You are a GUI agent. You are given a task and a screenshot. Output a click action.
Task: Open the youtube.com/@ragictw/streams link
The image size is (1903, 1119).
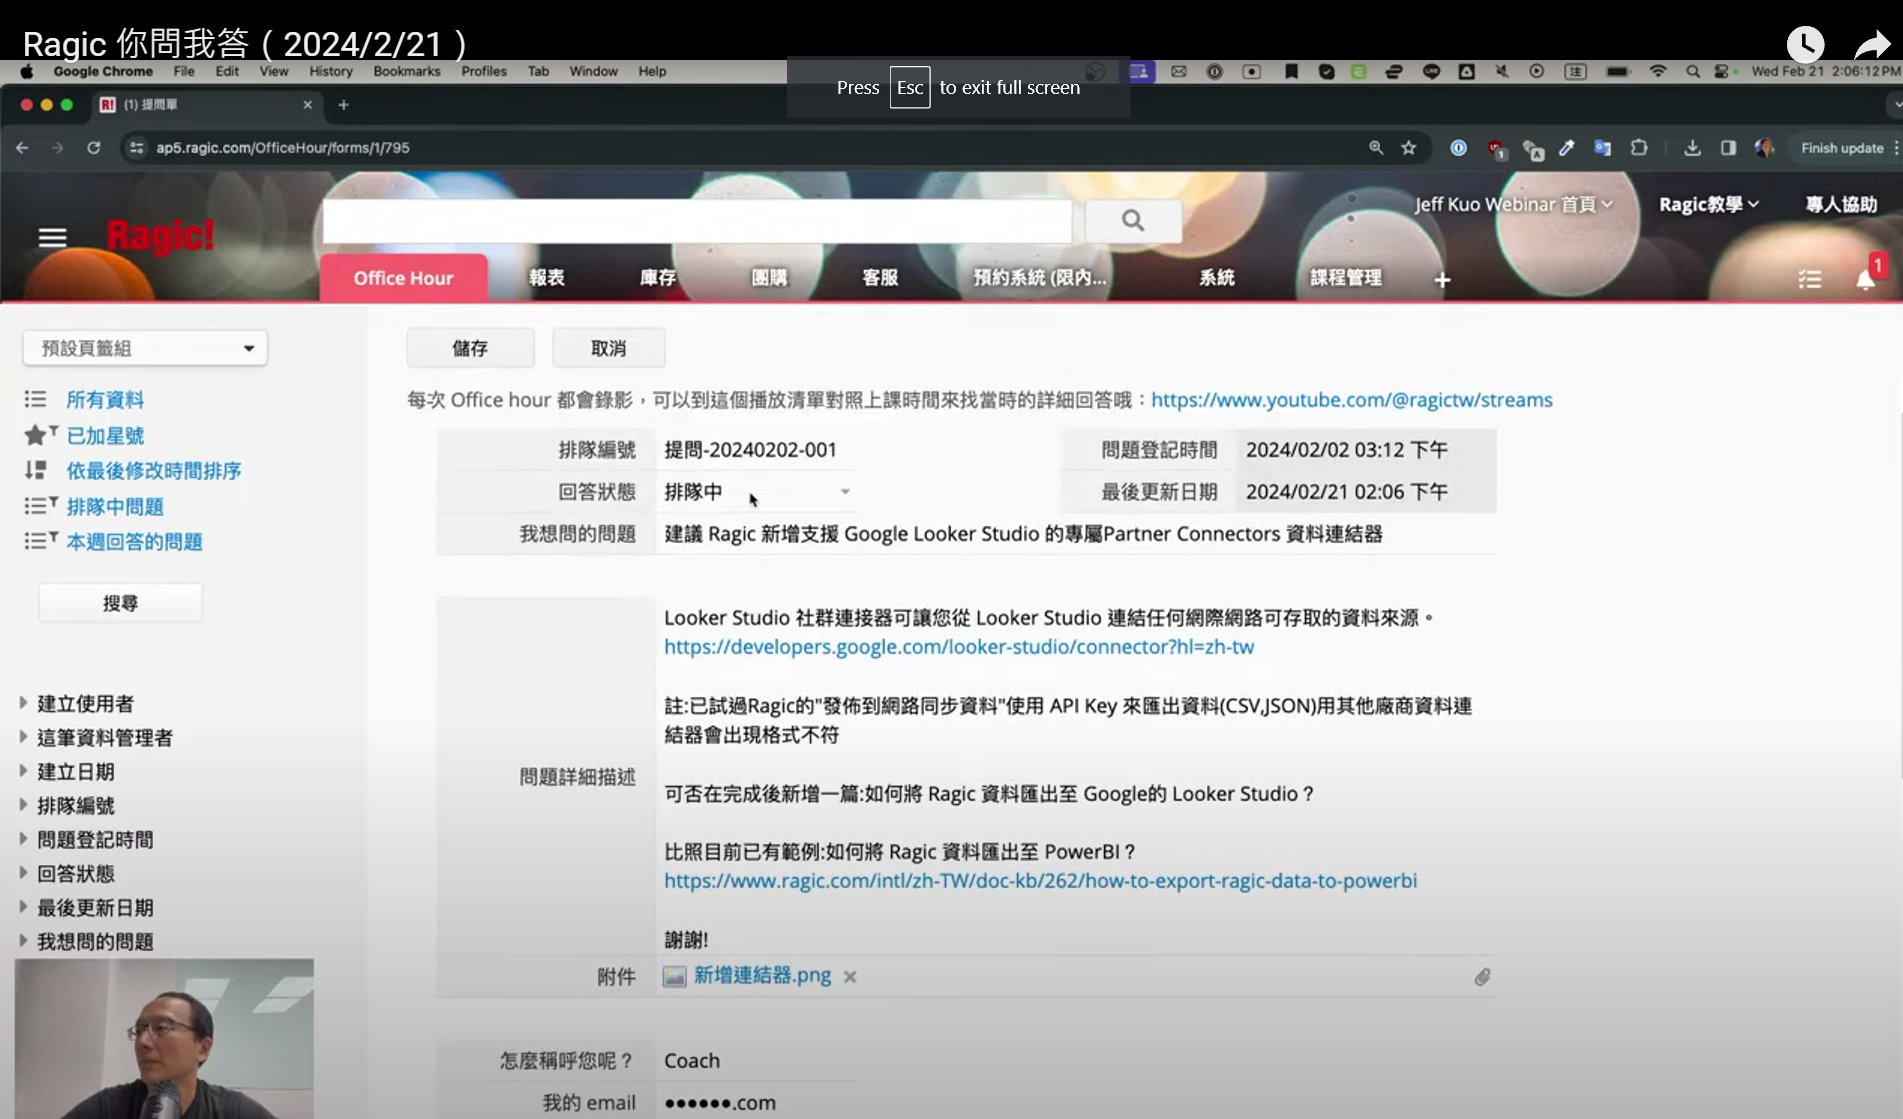[x=1352, y=400]
